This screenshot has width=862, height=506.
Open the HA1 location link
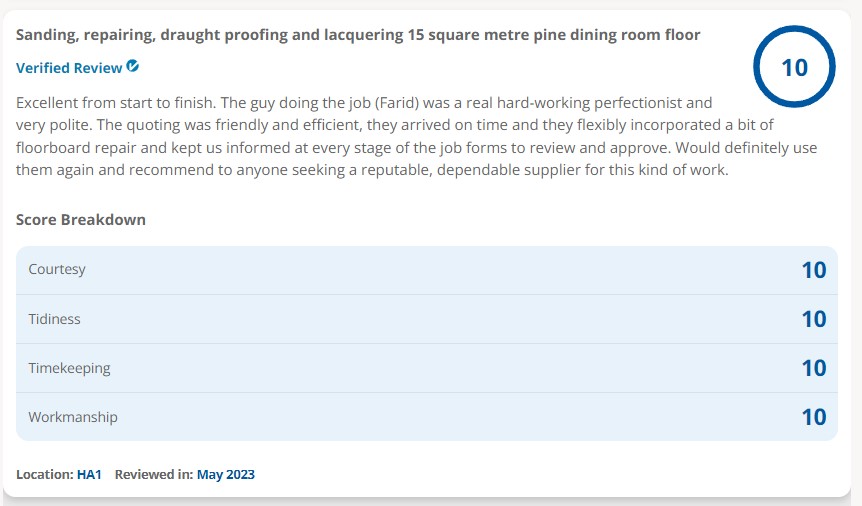coord(89,475)
